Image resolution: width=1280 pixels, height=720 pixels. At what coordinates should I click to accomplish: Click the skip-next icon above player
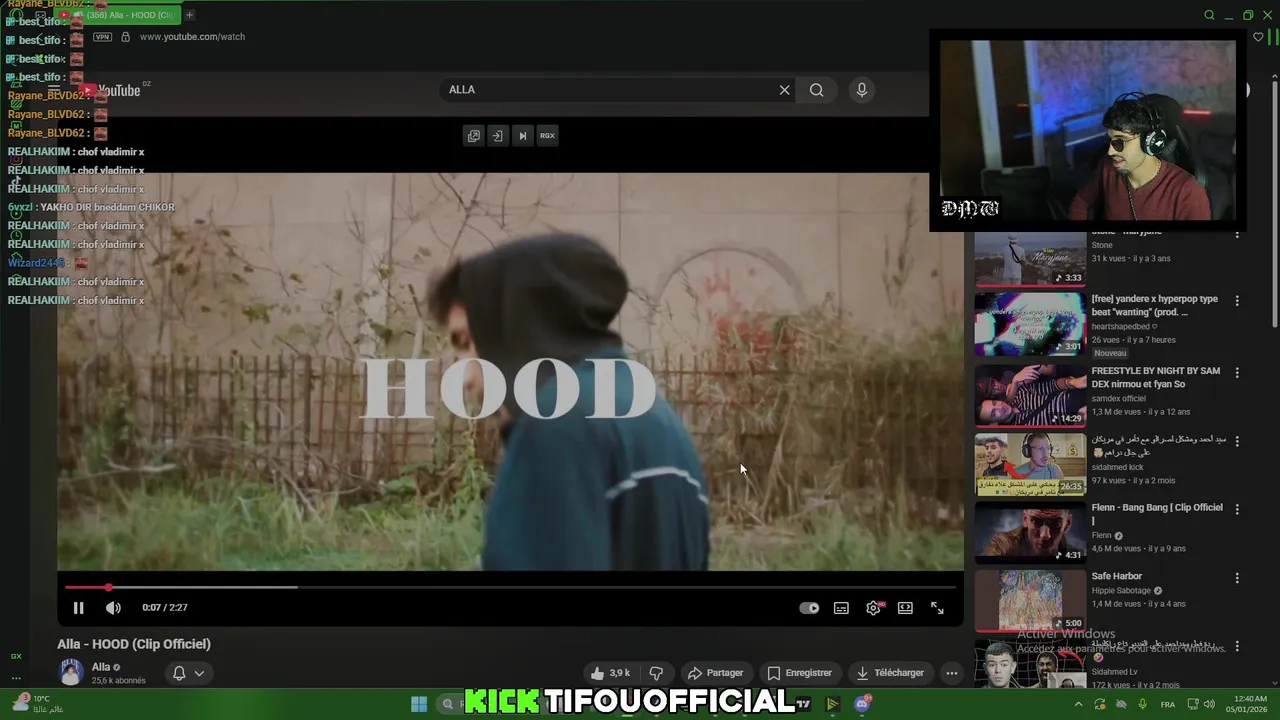tap(522, 136)
